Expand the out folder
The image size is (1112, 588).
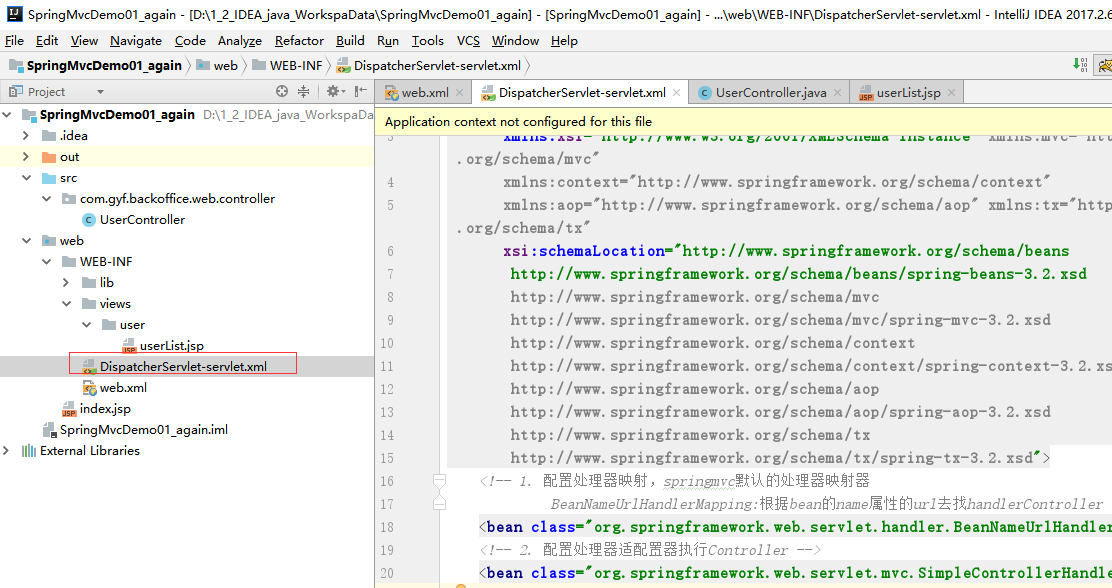click(27, 157)
